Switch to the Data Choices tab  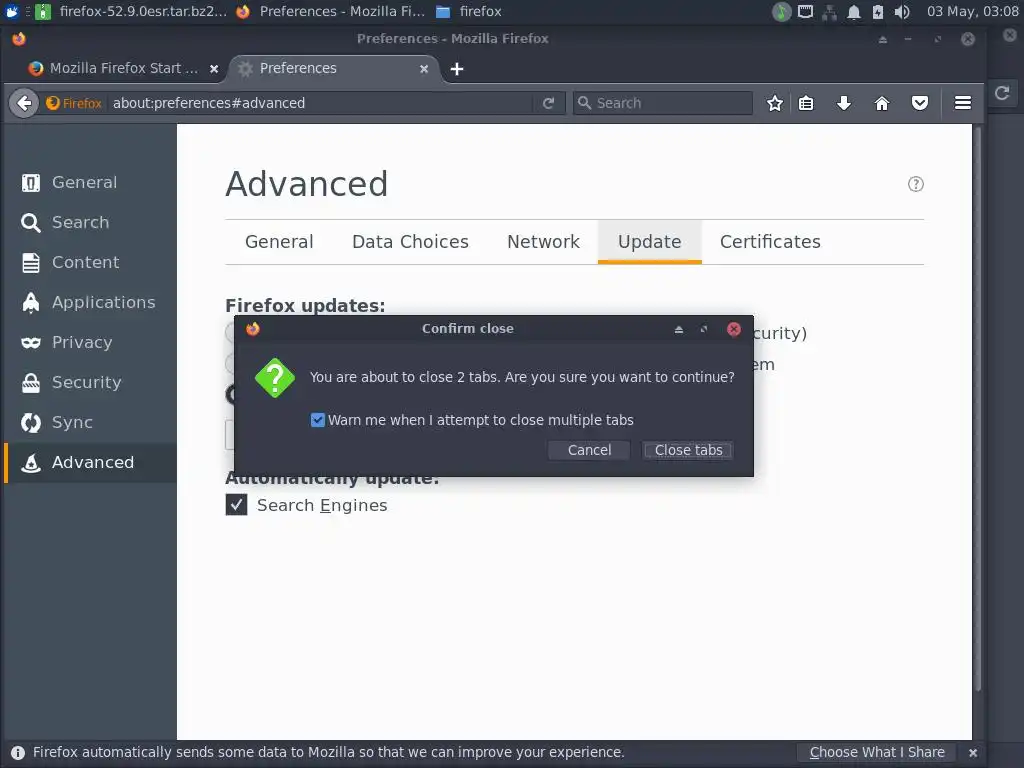(410, 242)
